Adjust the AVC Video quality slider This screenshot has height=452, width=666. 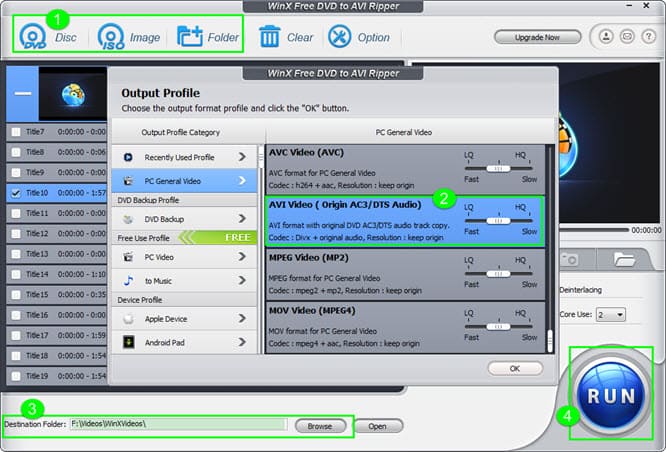(x=499, y=169)
